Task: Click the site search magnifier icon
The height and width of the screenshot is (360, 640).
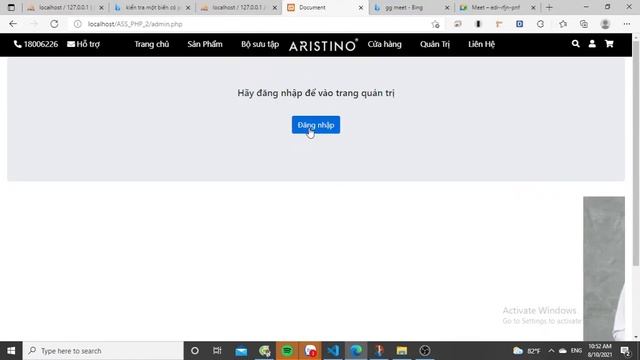Action: tap(576, 44)
